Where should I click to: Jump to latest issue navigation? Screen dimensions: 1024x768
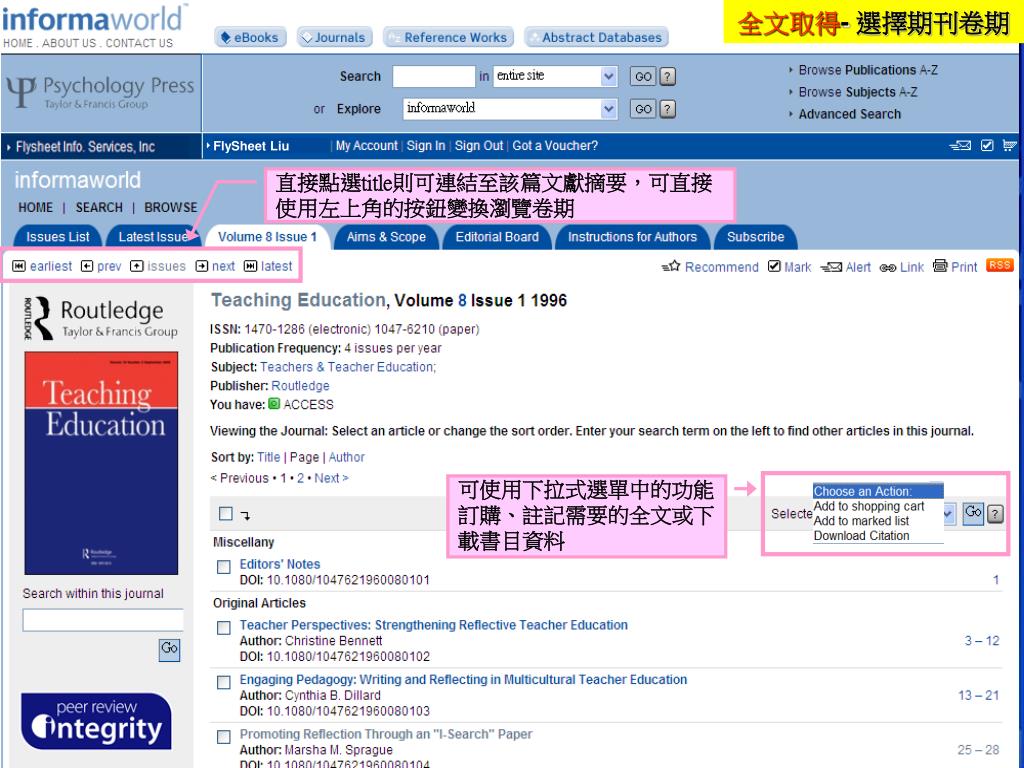[x=268, y=266]
